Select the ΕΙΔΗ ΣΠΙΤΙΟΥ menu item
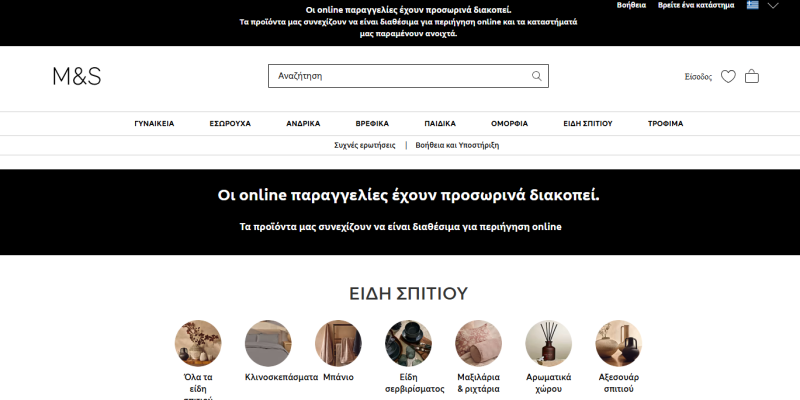This screenshot has height=400, width=800. click(587, 124)
